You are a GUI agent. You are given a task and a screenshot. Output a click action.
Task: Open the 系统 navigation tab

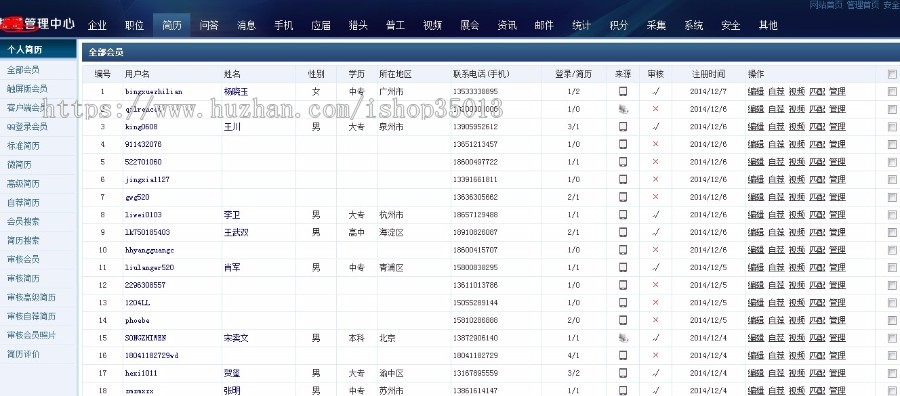click(693, 25)
